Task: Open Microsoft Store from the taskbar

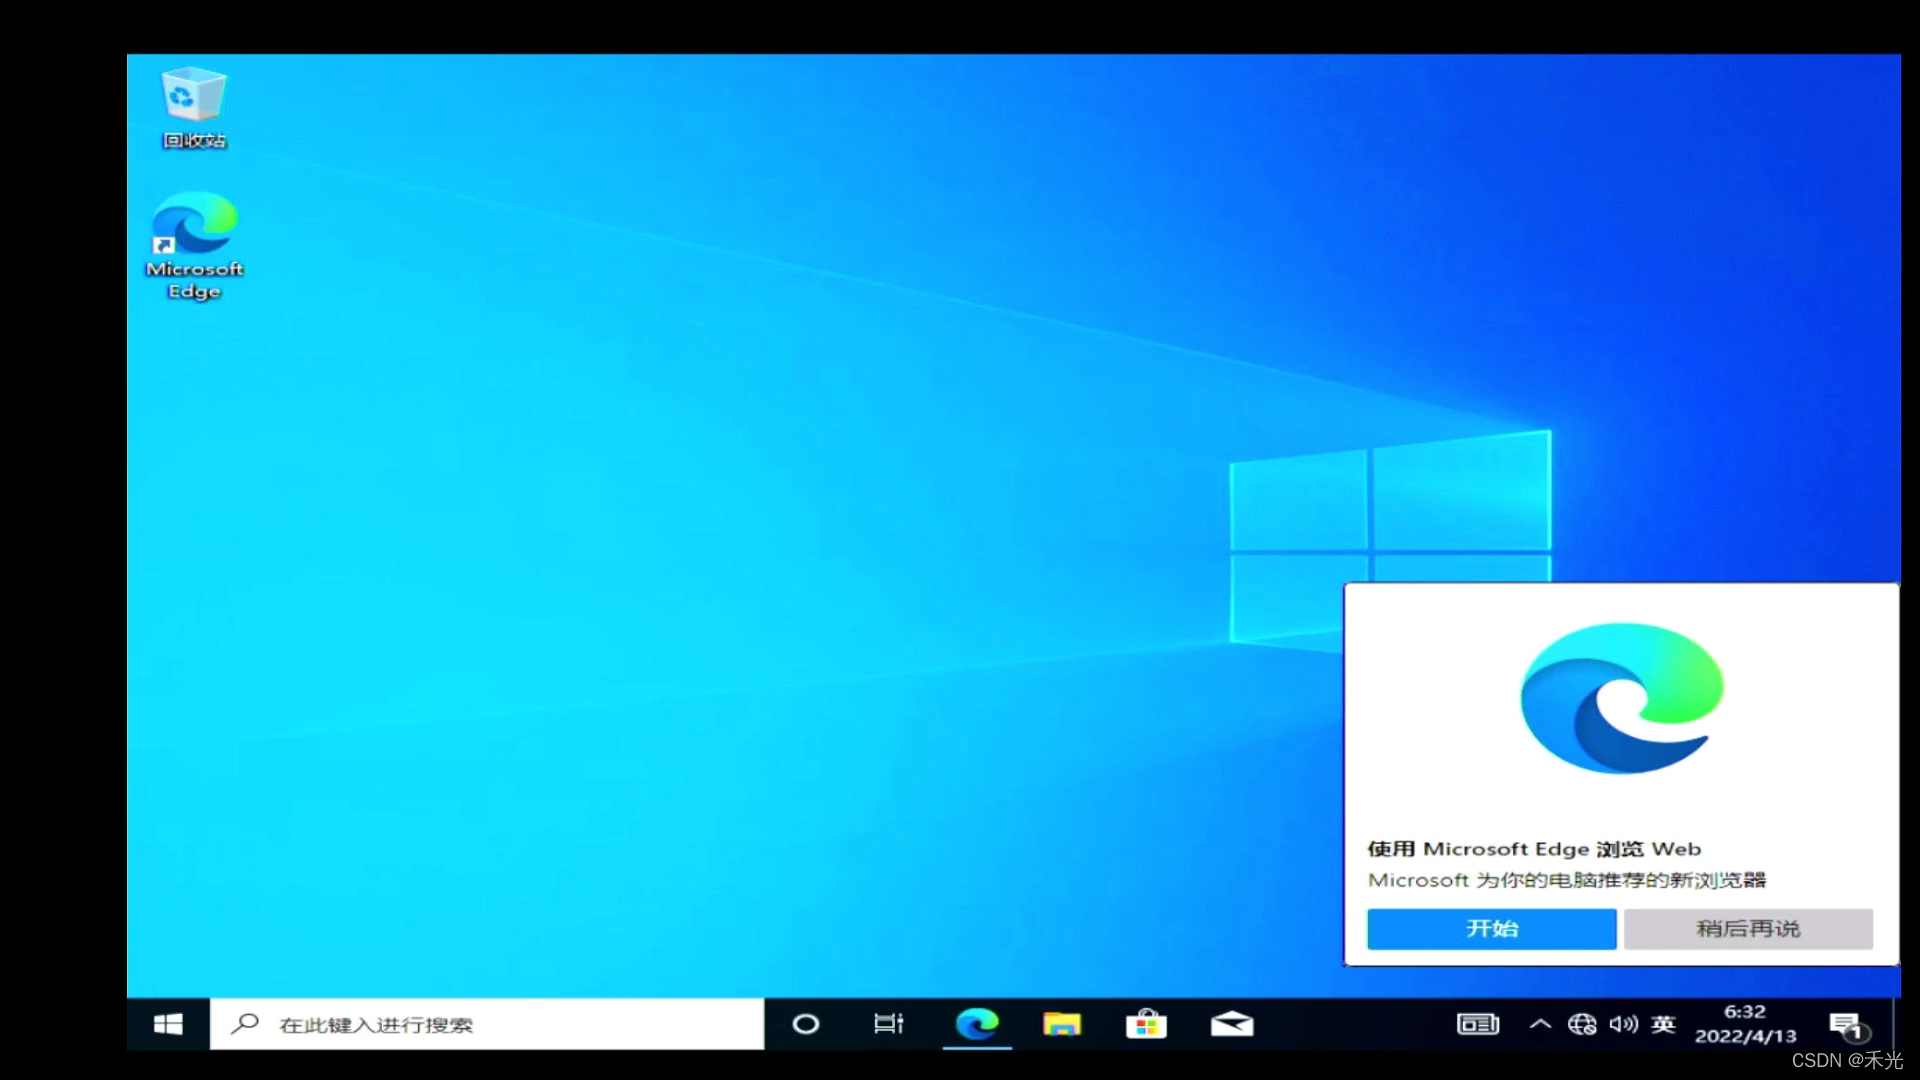Action: pyautogui.click(x=1146, y=1024)
